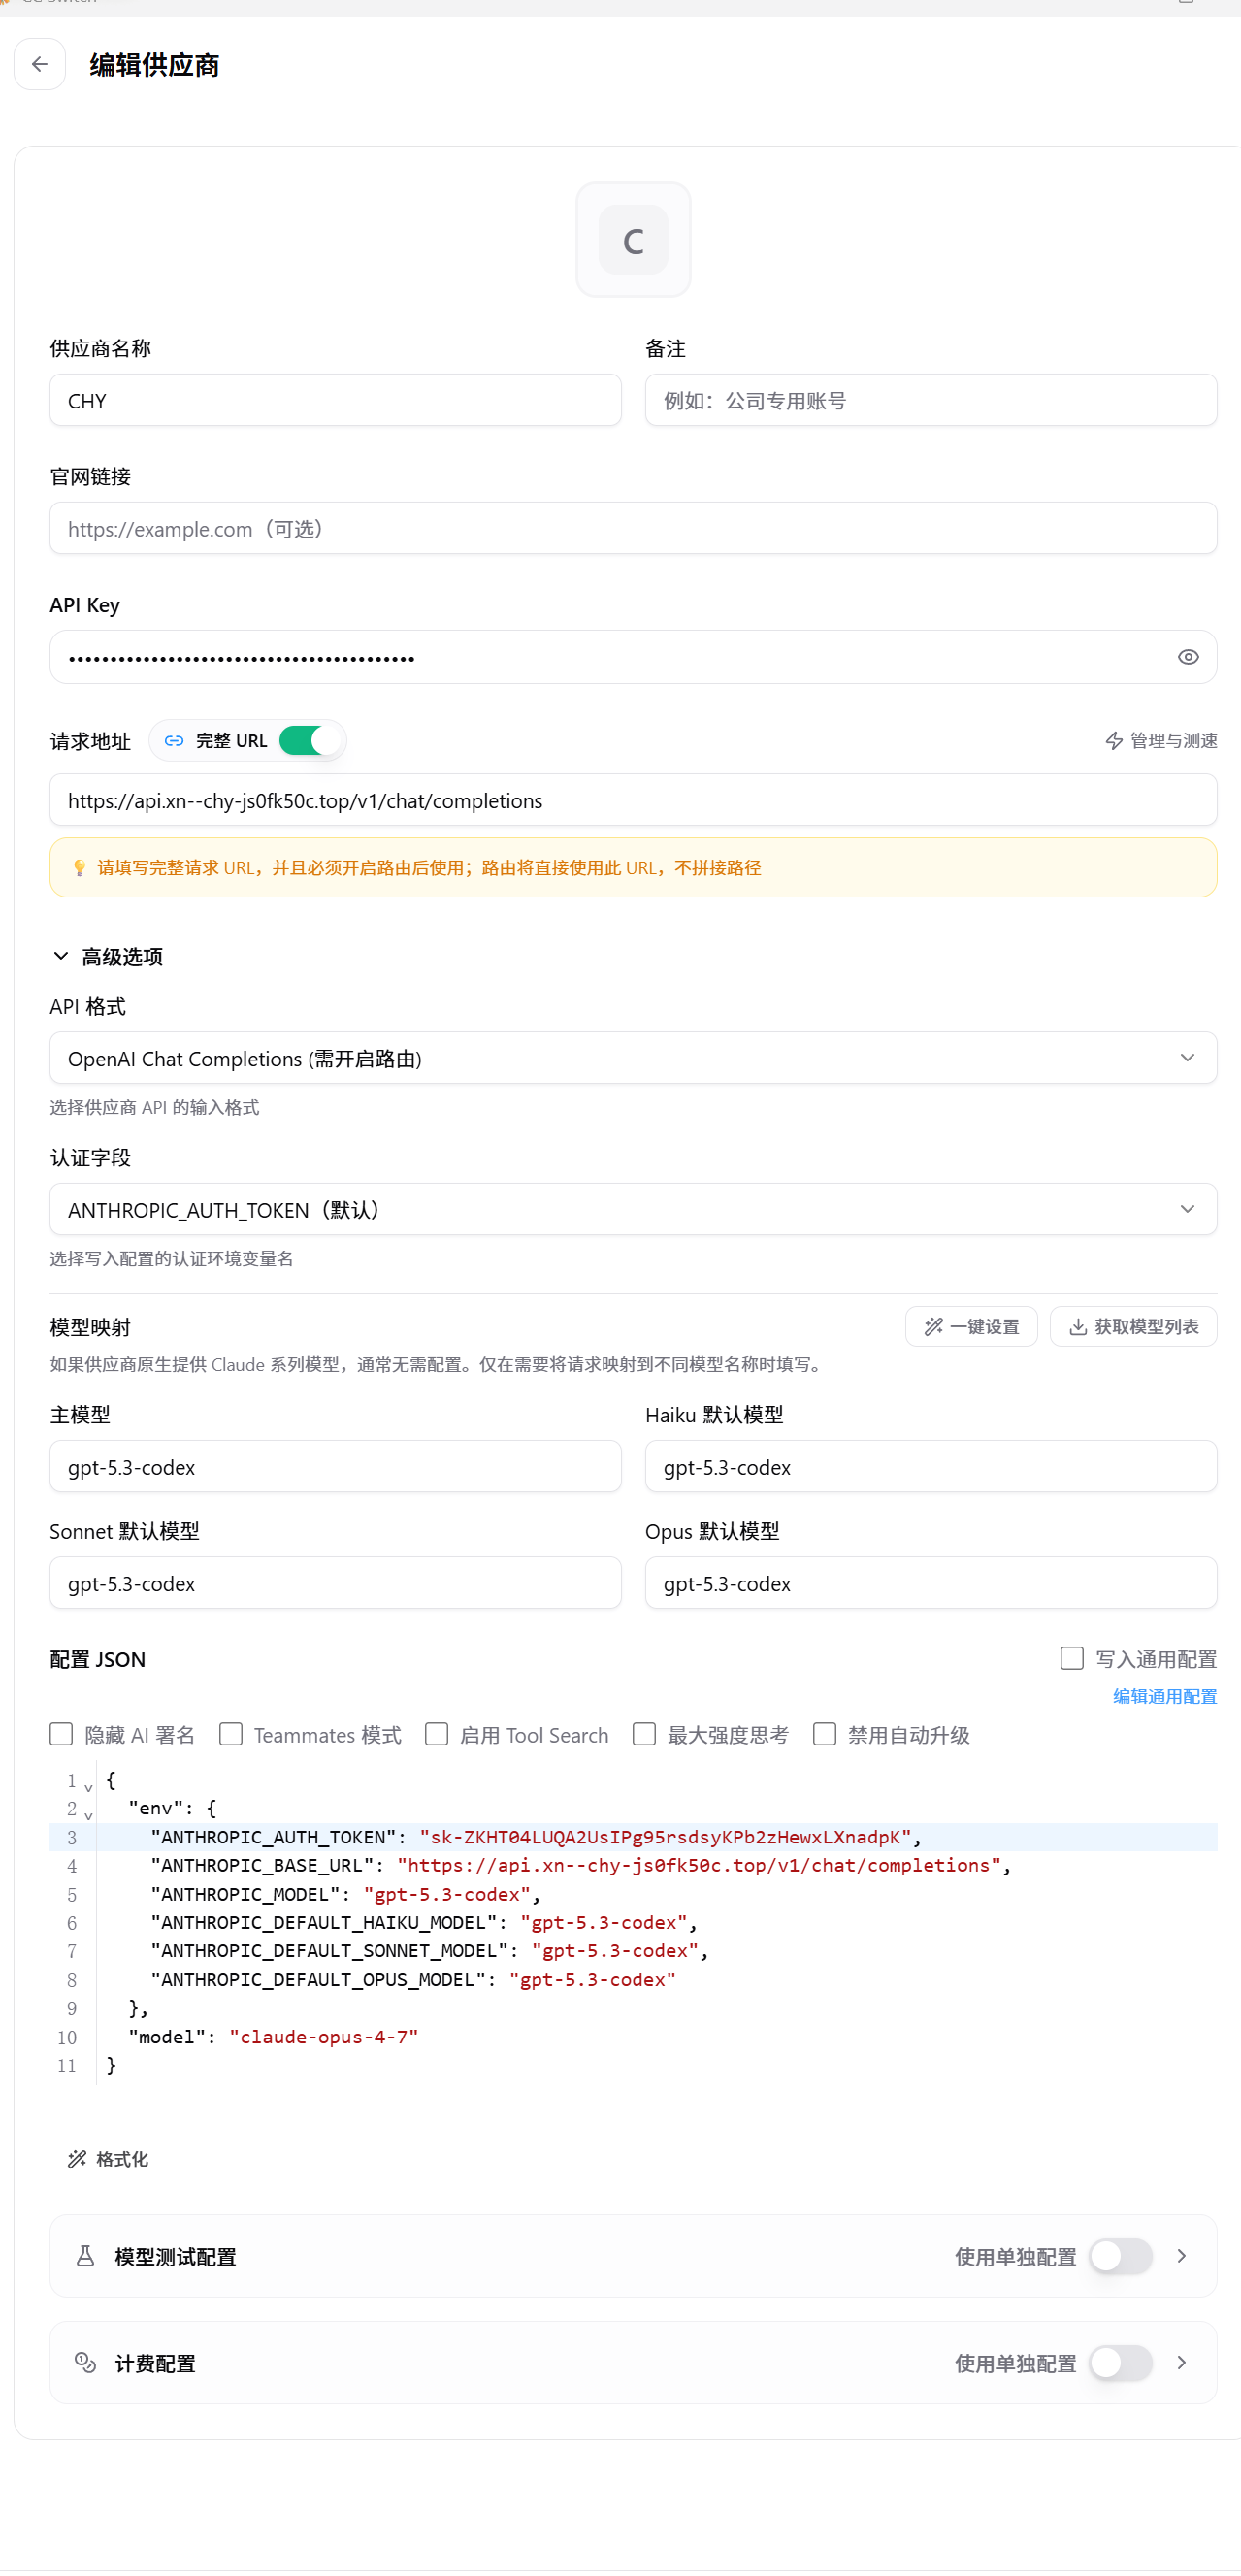This screenshot has width=1241, height=2576.
Task: Reveal API key with the eye icon
Action: click(1187, 657)
